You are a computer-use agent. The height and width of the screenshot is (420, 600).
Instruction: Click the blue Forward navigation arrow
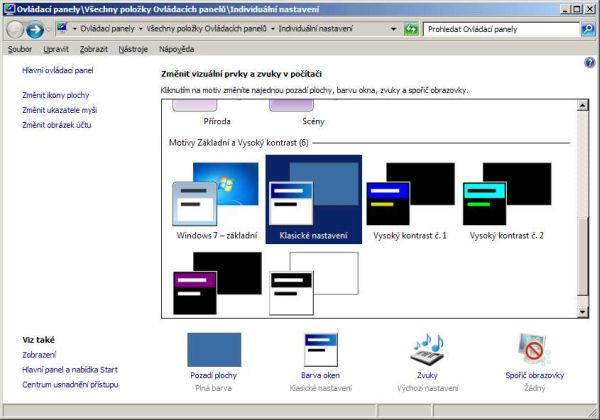[35, 30]
